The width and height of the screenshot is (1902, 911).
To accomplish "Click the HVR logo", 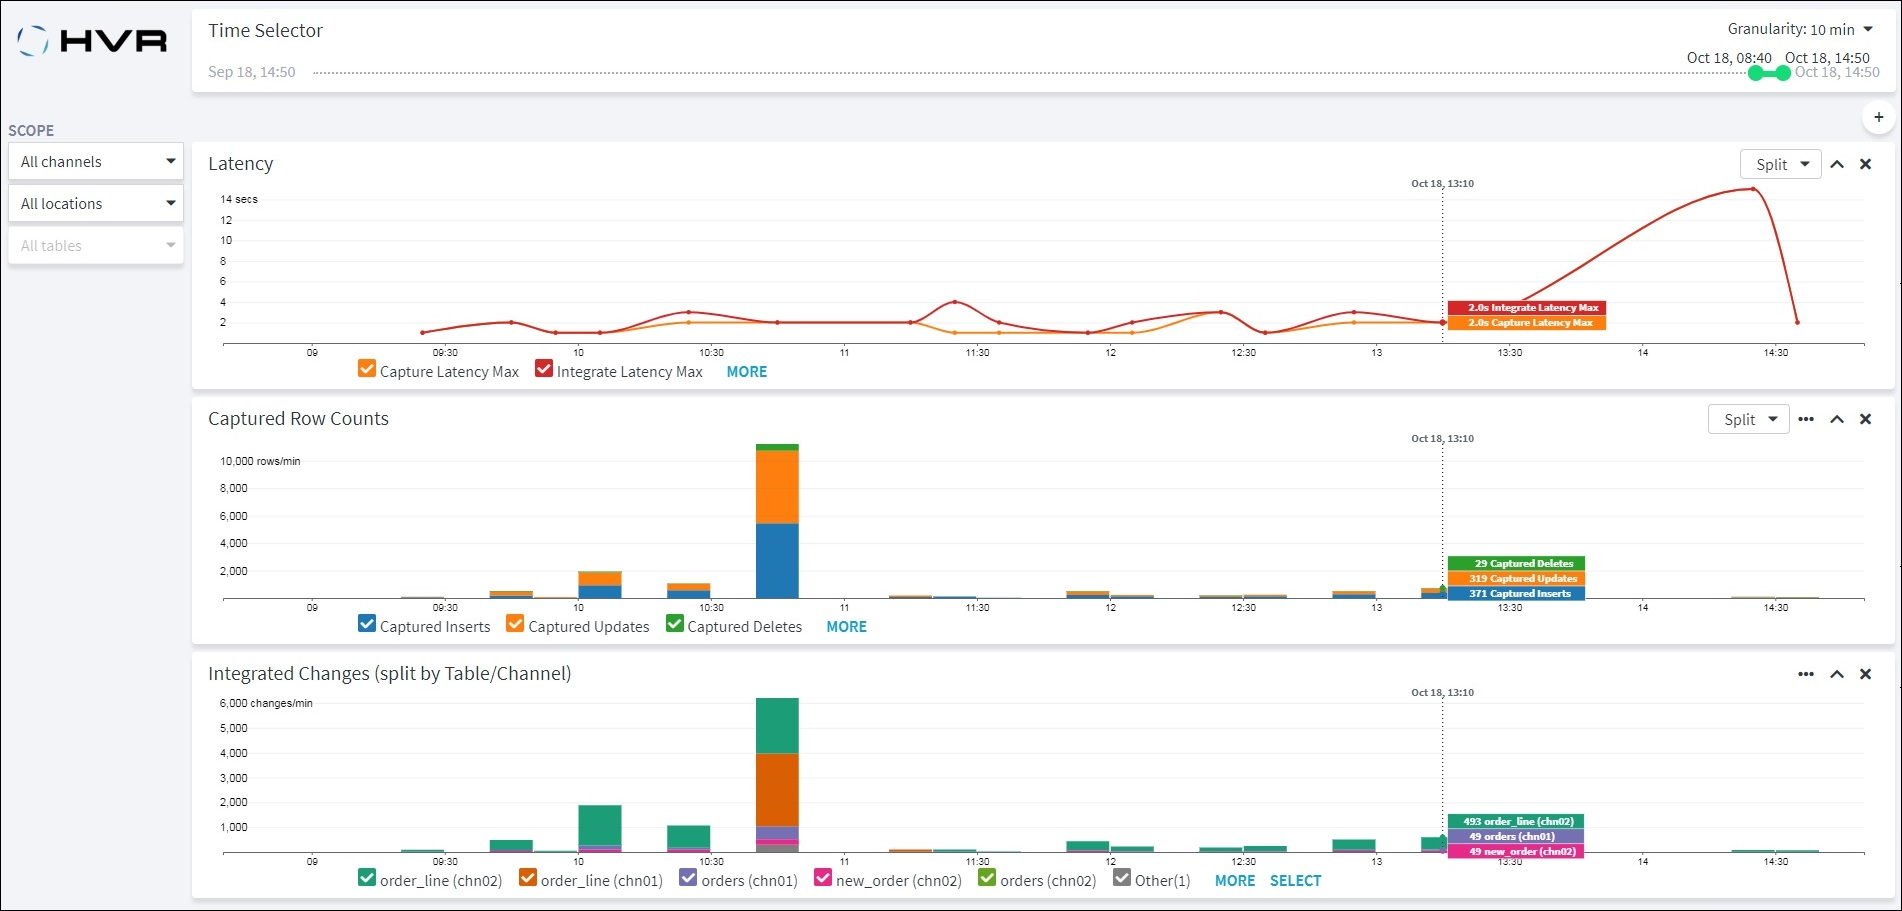I will point(92,40).
